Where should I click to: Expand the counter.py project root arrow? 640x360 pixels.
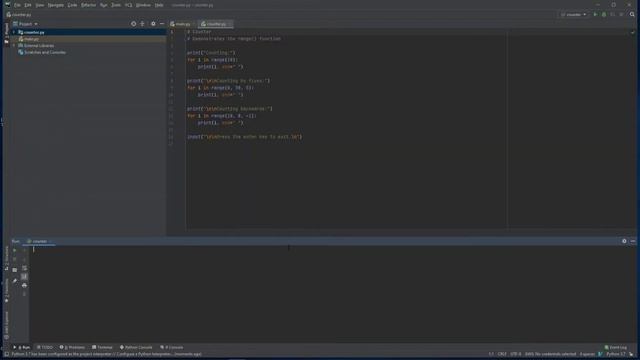pyautogui.click(x=14, y=32)
